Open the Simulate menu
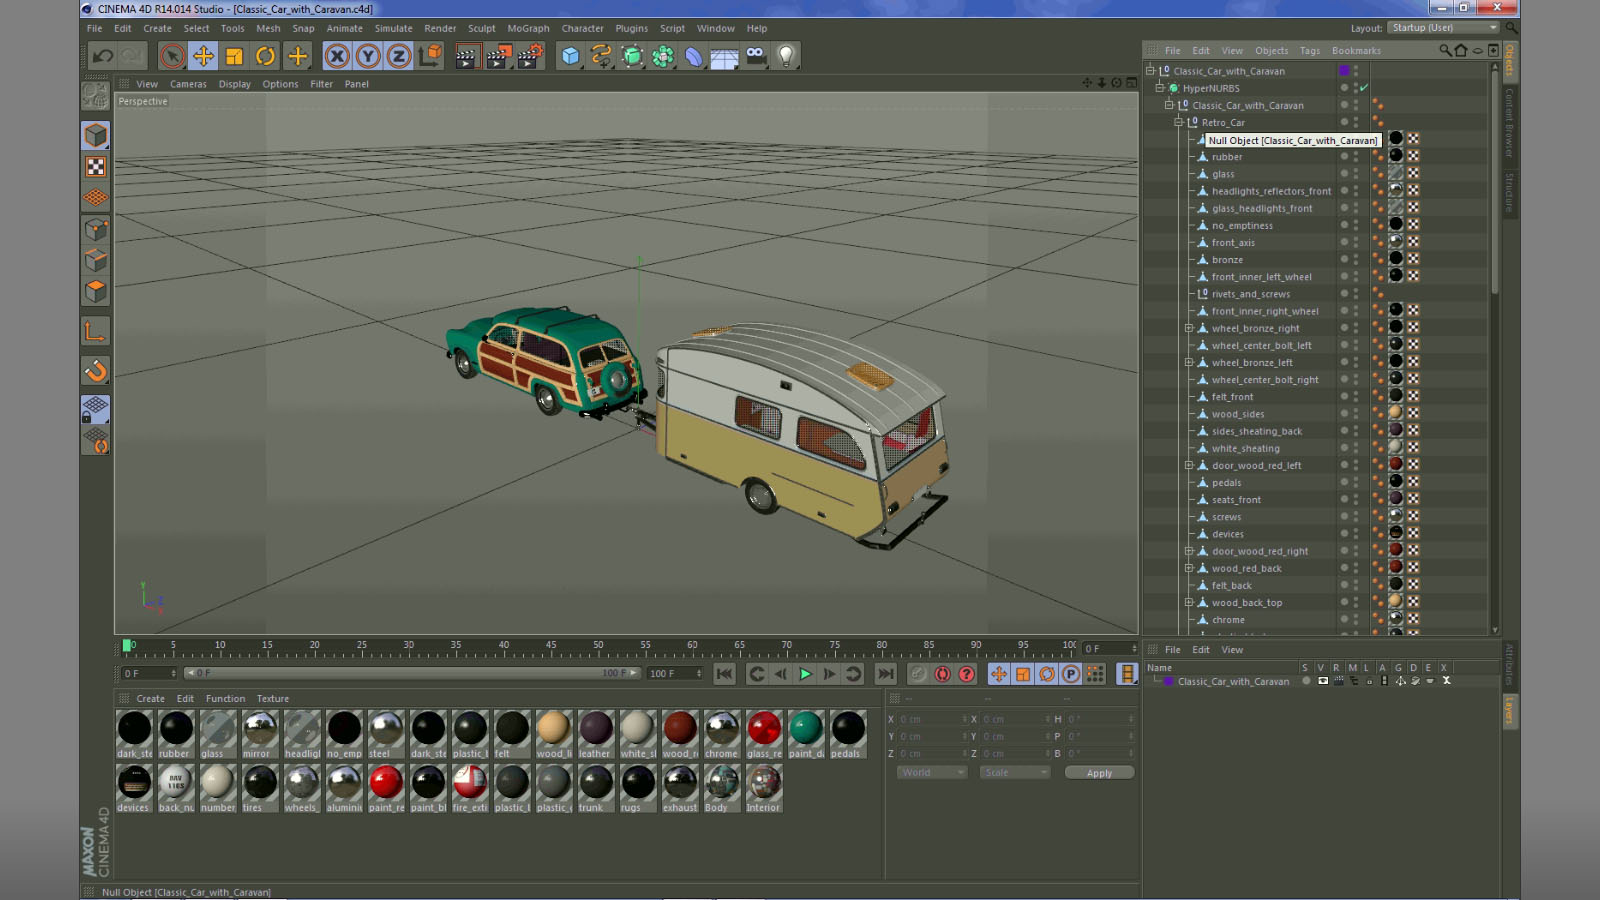The width and height of the screenshot is (1600, 900). coord(393,29)
